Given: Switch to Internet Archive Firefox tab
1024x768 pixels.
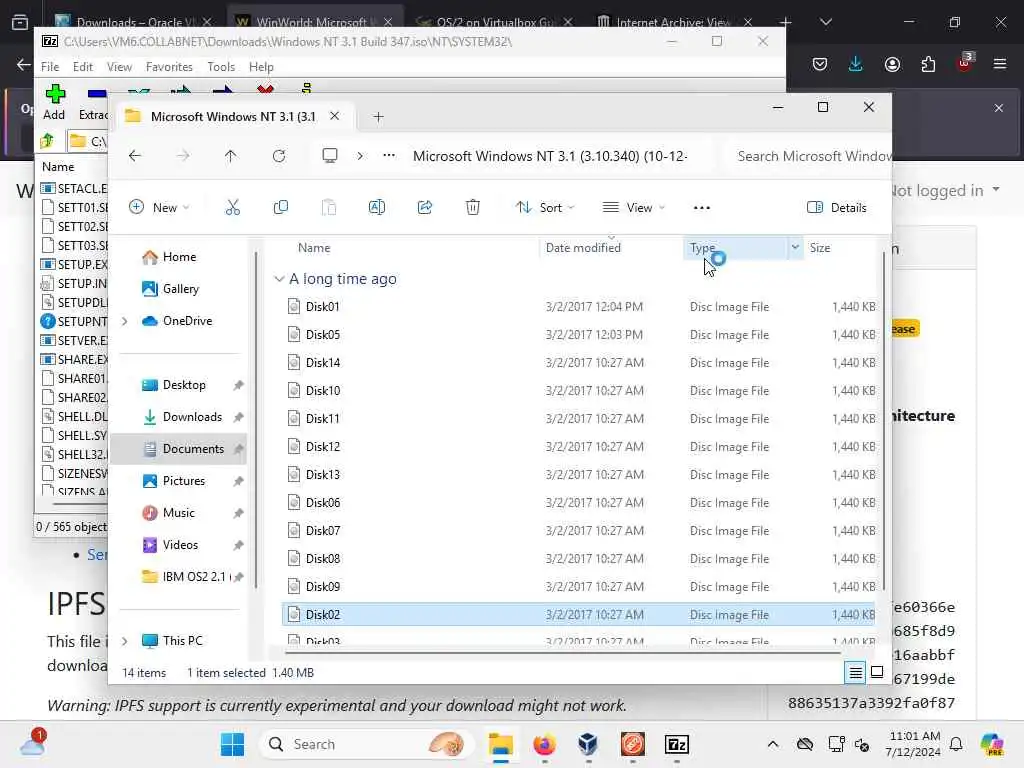Looking at the screenshot, I should pos(673,22).
